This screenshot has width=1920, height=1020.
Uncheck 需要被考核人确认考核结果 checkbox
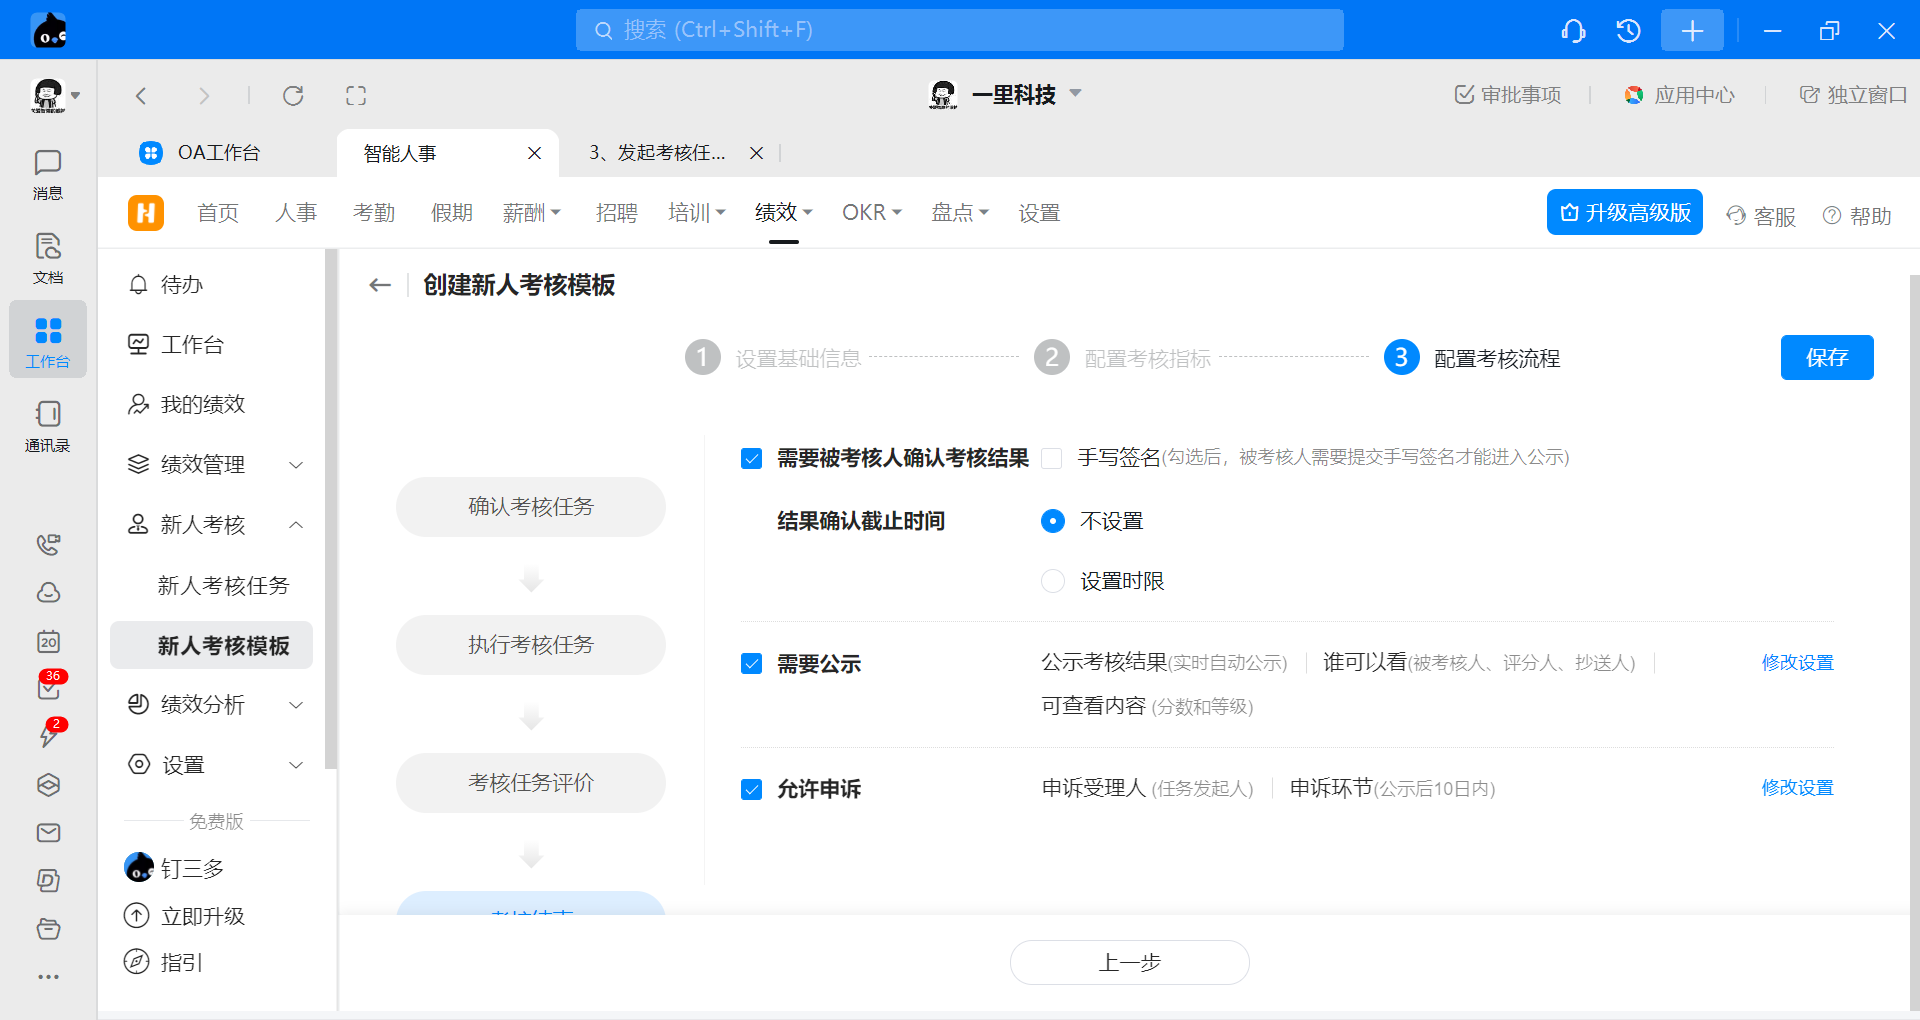pyautogui.click(x=752, y=458)
